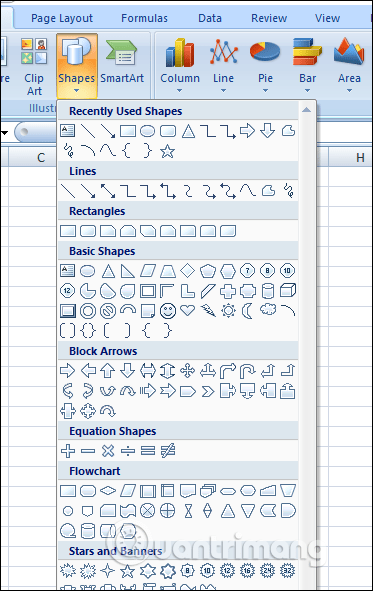The width and height of the screenshot is (373, 591).
Task: Select the smiley face shape
Action: click(168, 311)
